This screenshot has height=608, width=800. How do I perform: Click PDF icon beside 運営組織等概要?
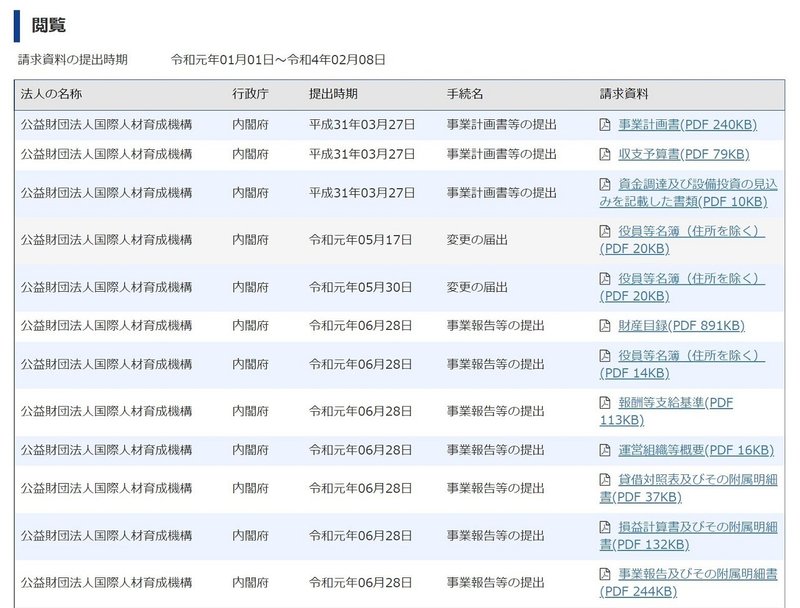click(605, 450)
